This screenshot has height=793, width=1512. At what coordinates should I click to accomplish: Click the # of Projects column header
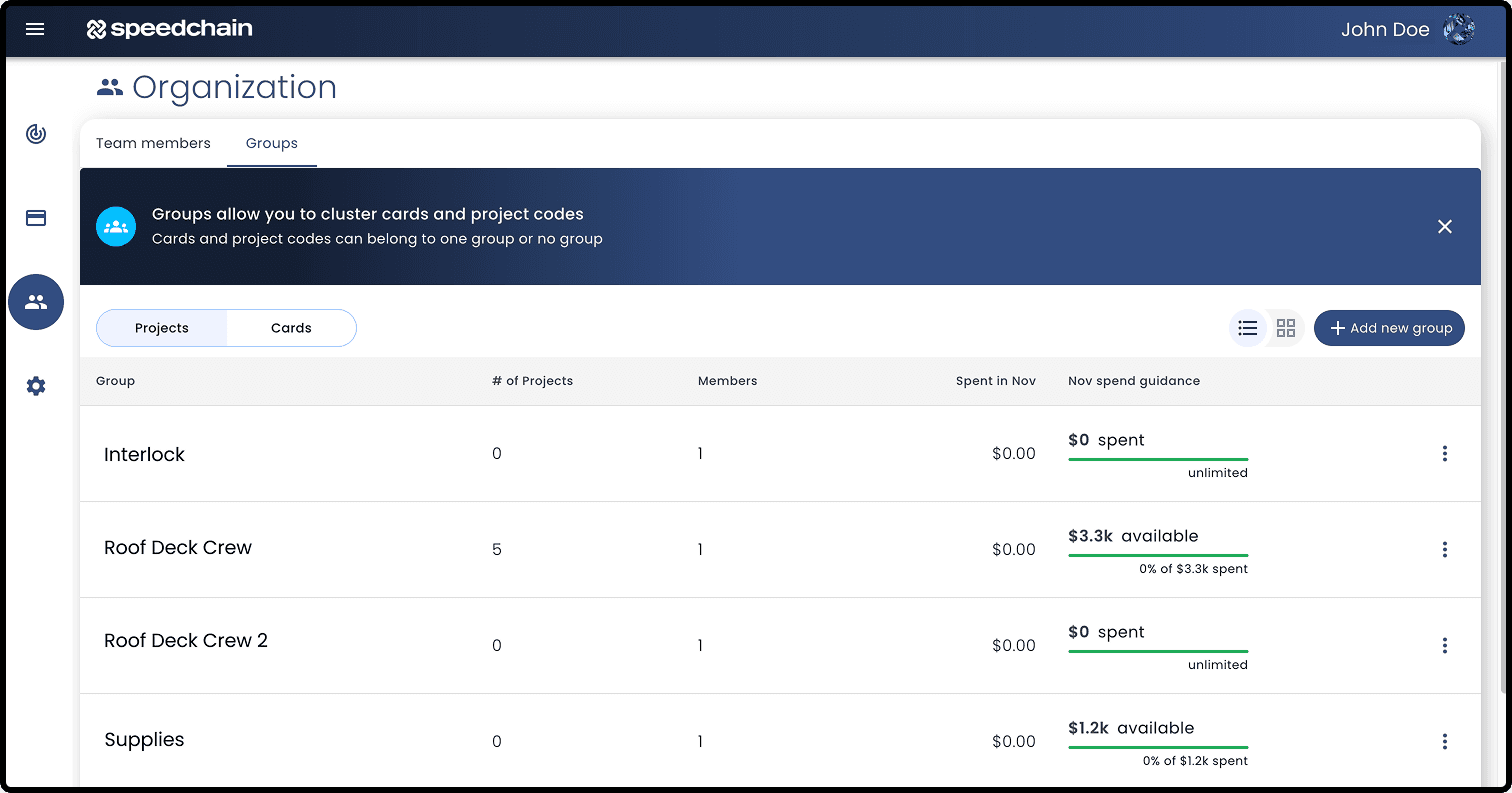click(x=532, y=381)
